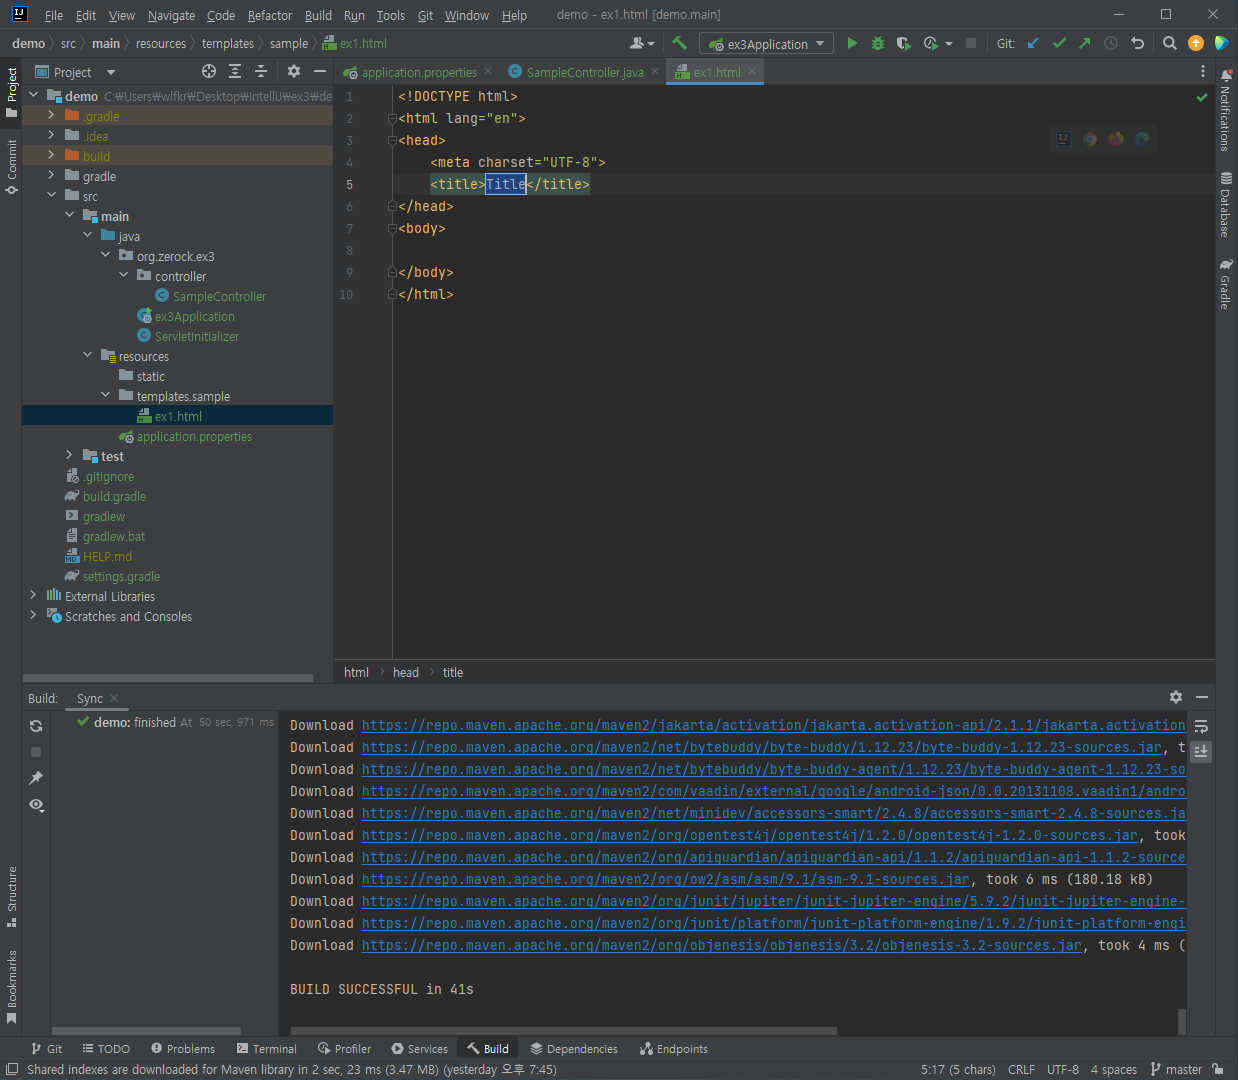
Task: Change UTF-8 file encoding in status bar
Action: click(x=1062, y=1069)
